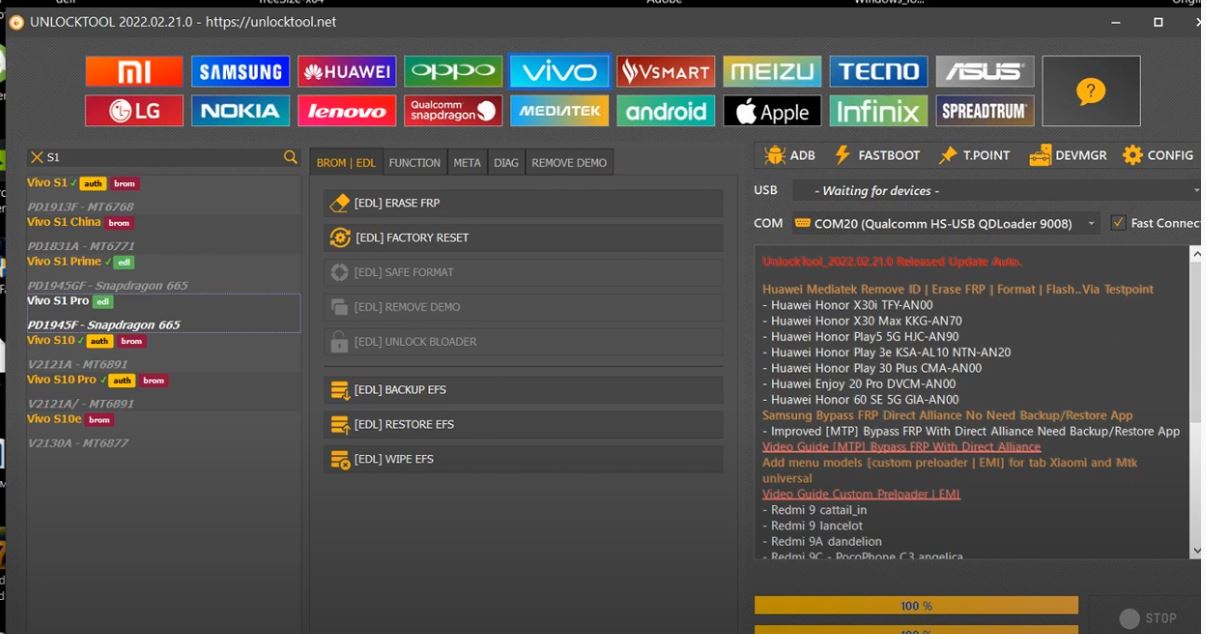The image size is (1206, 634).
Task: Open the ADB bug tool
Action: [x=790, y=155]
